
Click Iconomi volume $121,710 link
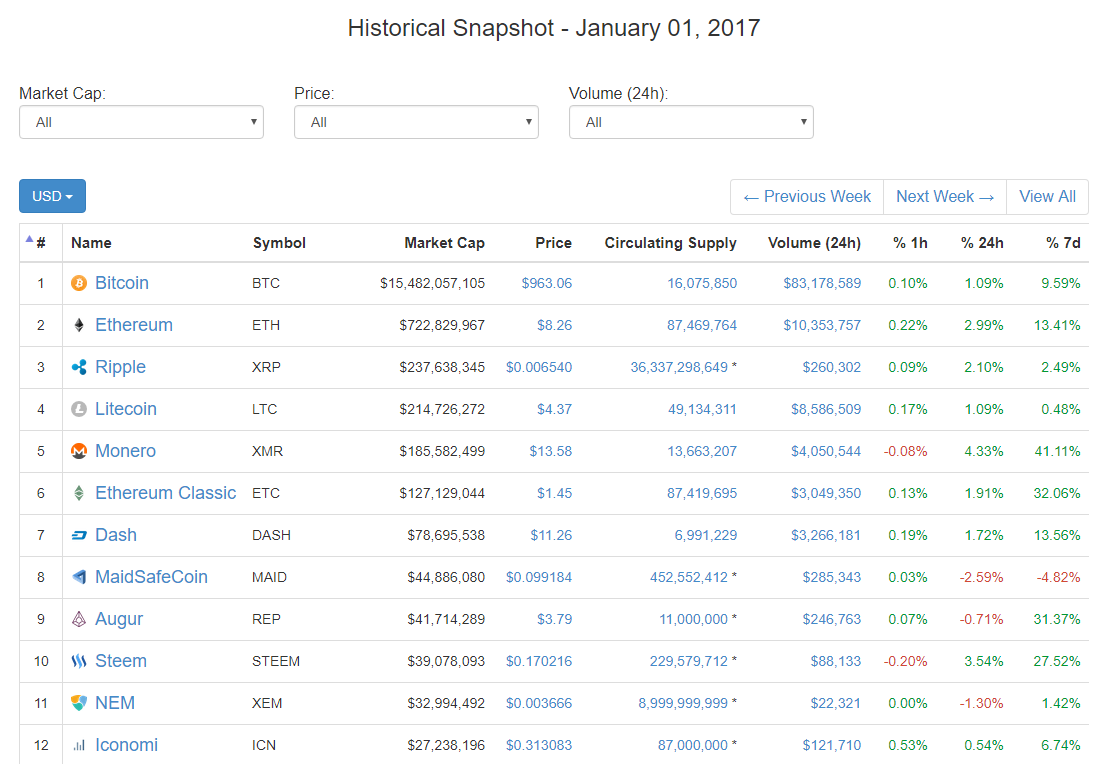coord(832,745)
